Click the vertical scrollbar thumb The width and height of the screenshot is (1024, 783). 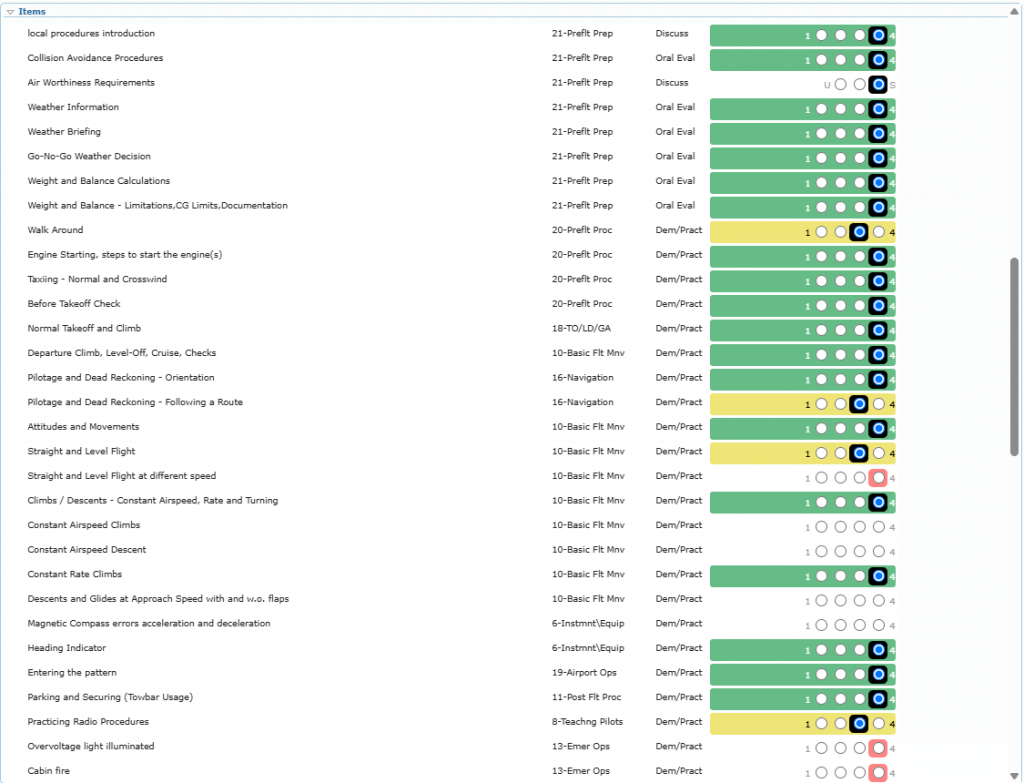pos(1014,357)
